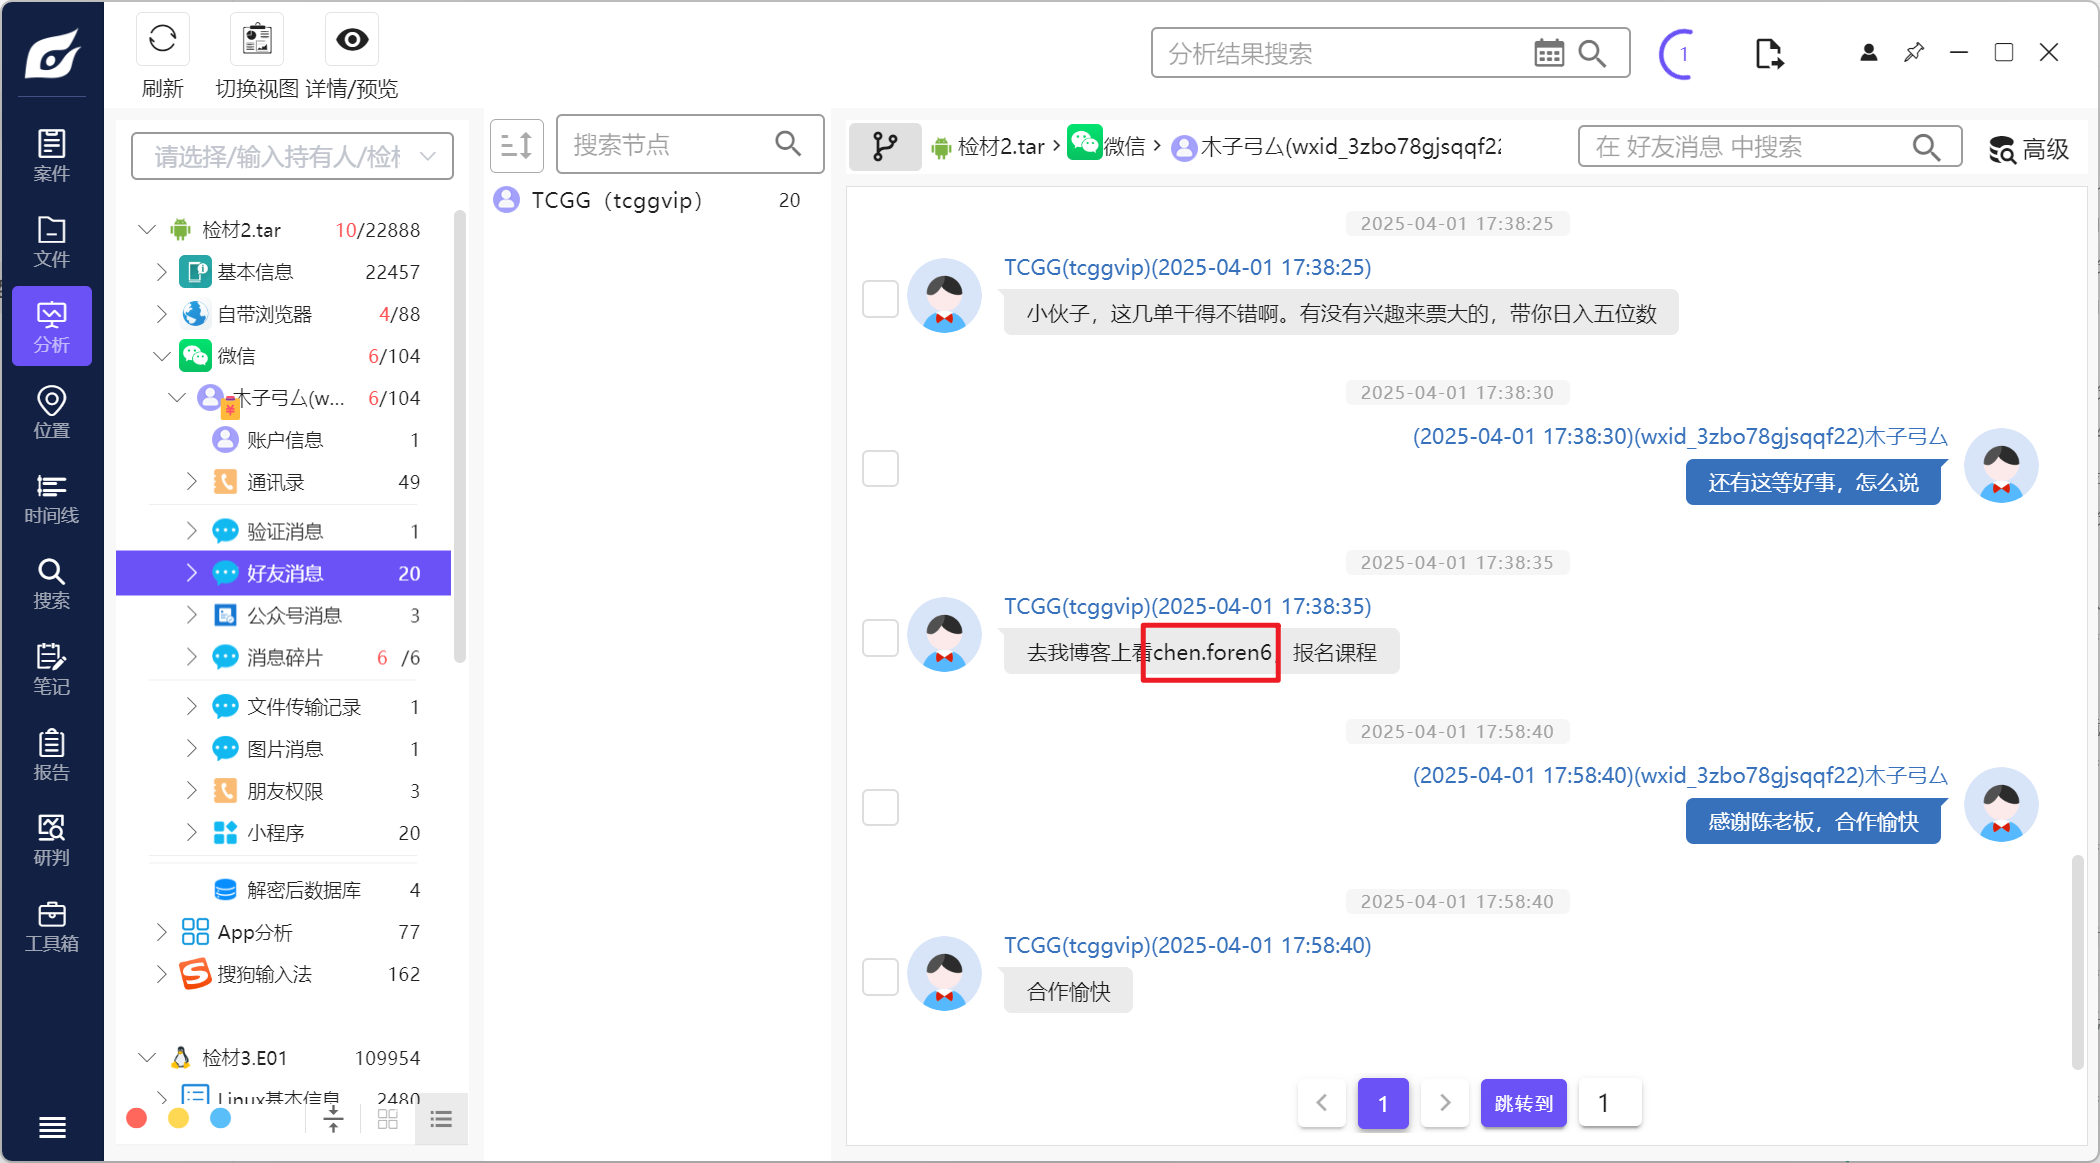Toggle the details/preview eye icon

[x=351, y=40]
